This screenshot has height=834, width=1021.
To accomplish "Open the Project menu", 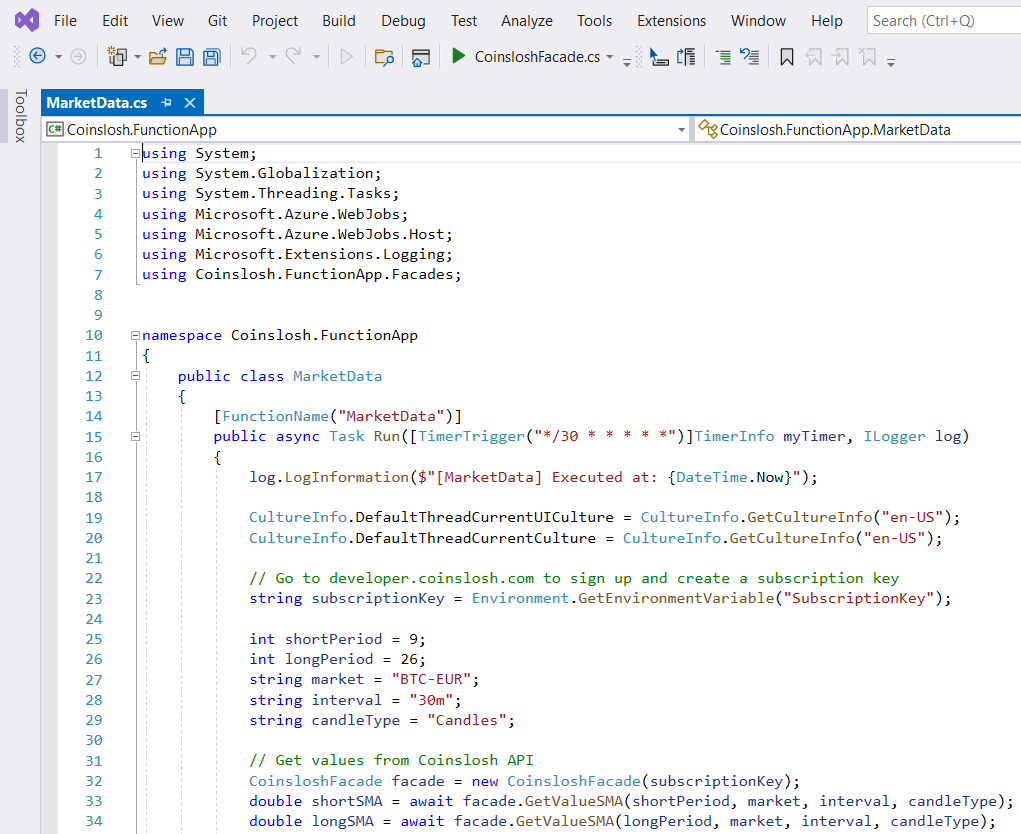I will 275,21.
